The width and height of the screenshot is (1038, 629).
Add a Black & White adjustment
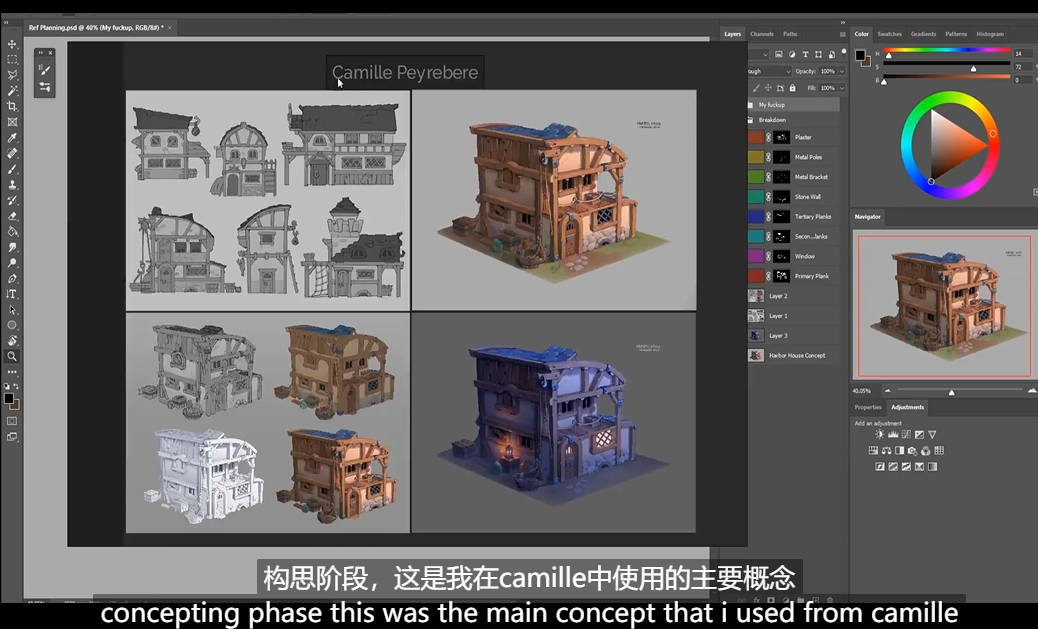[x=899, y=450]
